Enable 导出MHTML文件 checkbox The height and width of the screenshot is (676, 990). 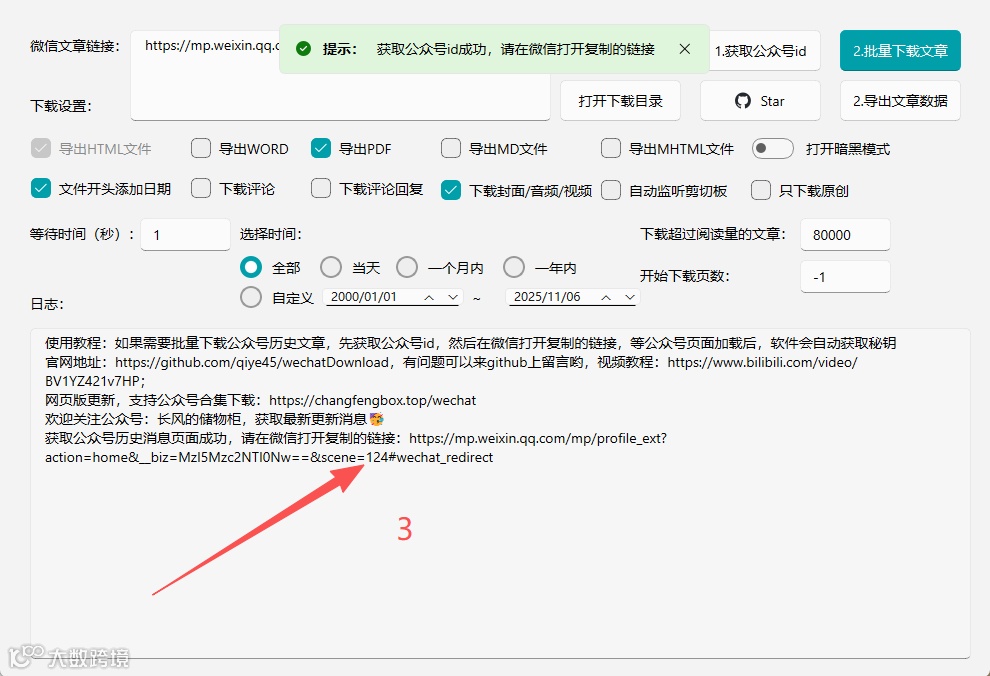[x=611, y=148]
